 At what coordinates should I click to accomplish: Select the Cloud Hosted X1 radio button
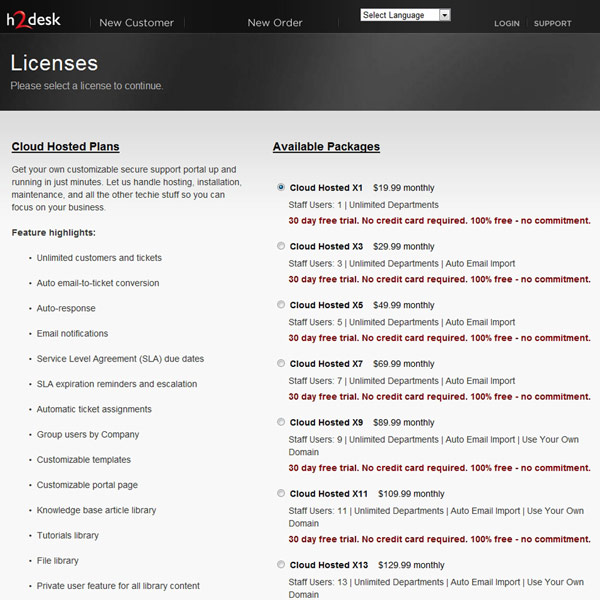point(281,187)
